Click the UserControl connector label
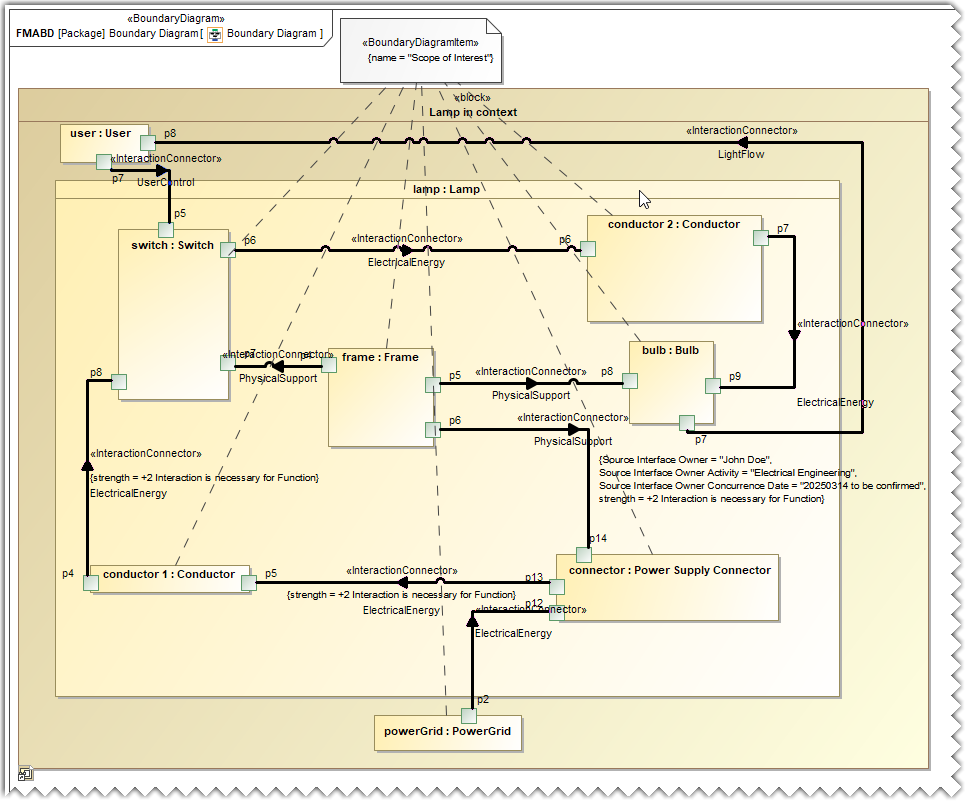 pyautogui.click(x=165, y=182)
